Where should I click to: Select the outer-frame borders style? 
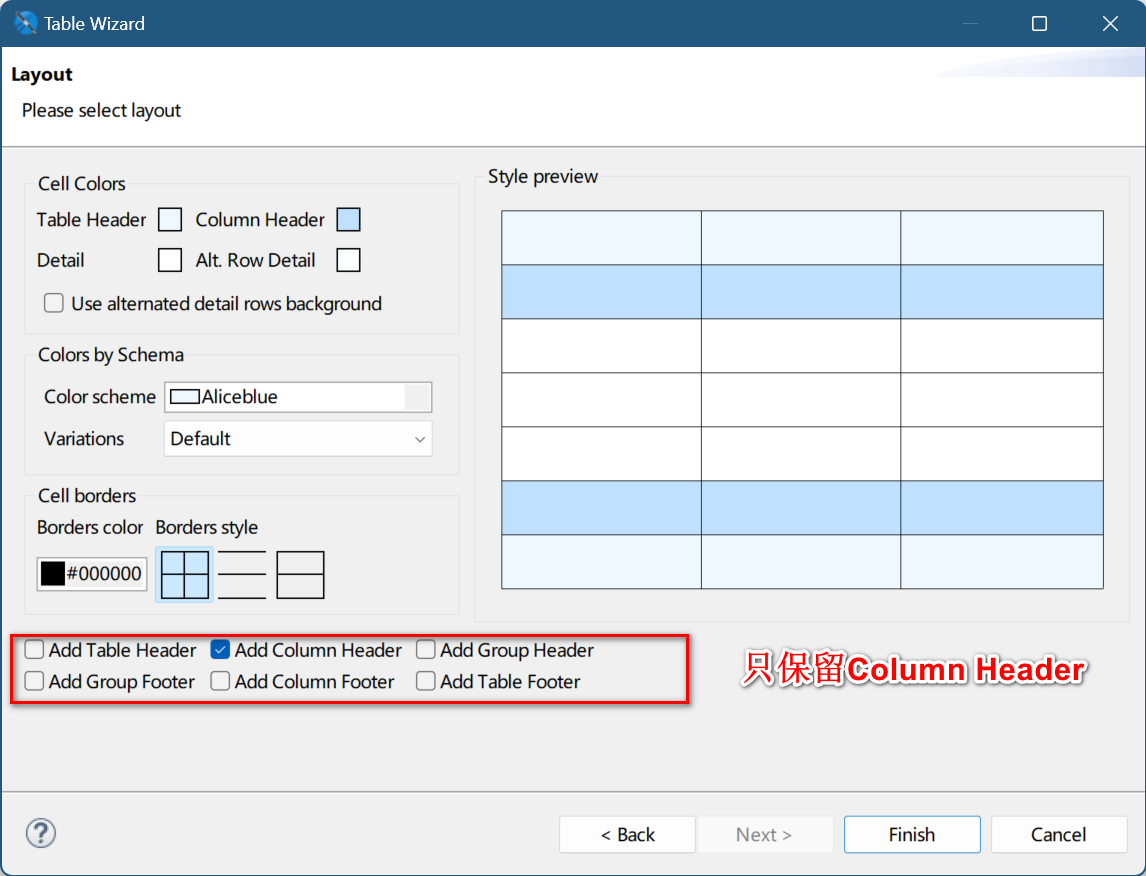click(299, 574)
